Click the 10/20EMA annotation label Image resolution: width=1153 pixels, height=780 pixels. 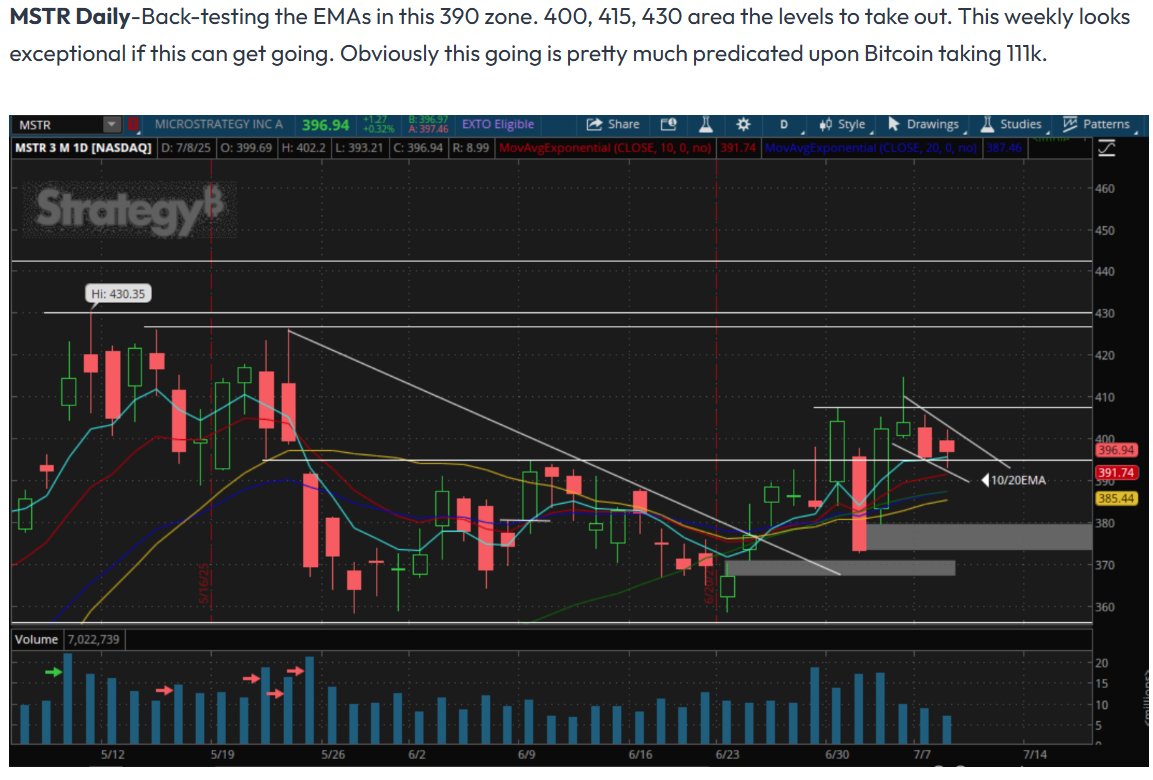pyautogui.click(x=1018, y=480)
